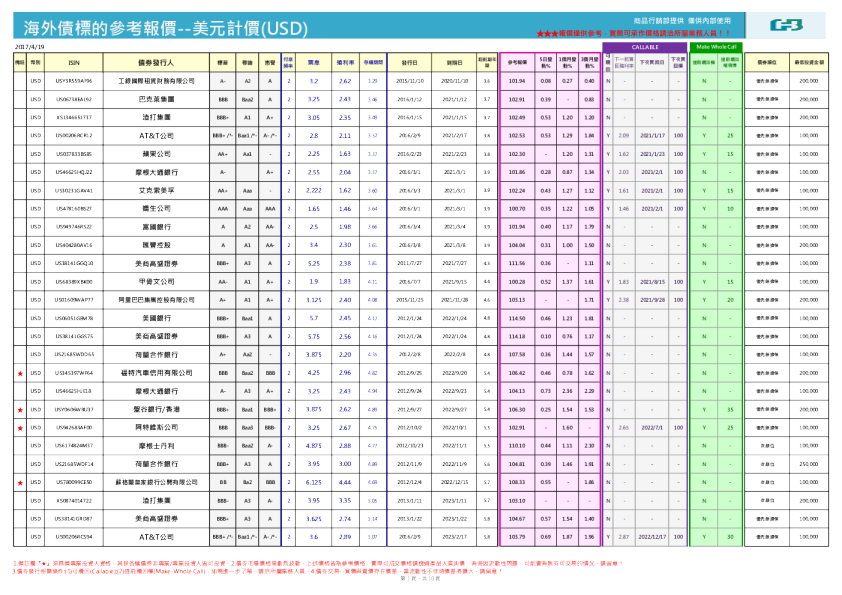Select the red star beside ISIN US345357W764 row
Image resolution: width=842 pixels, height=595 pixels.
(20, 373)
